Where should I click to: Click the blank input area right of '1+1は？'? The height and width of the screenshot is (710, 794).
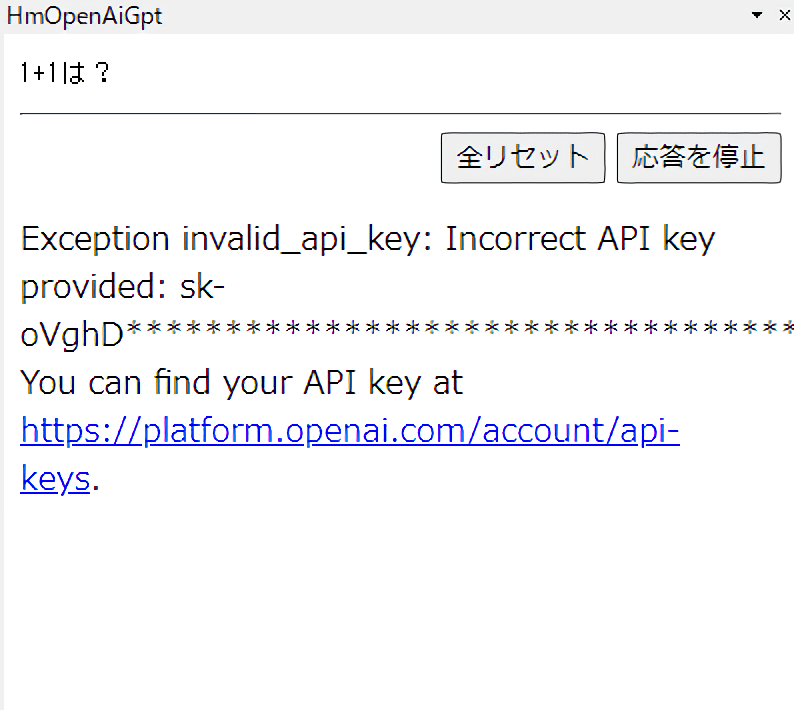(450, 74)
